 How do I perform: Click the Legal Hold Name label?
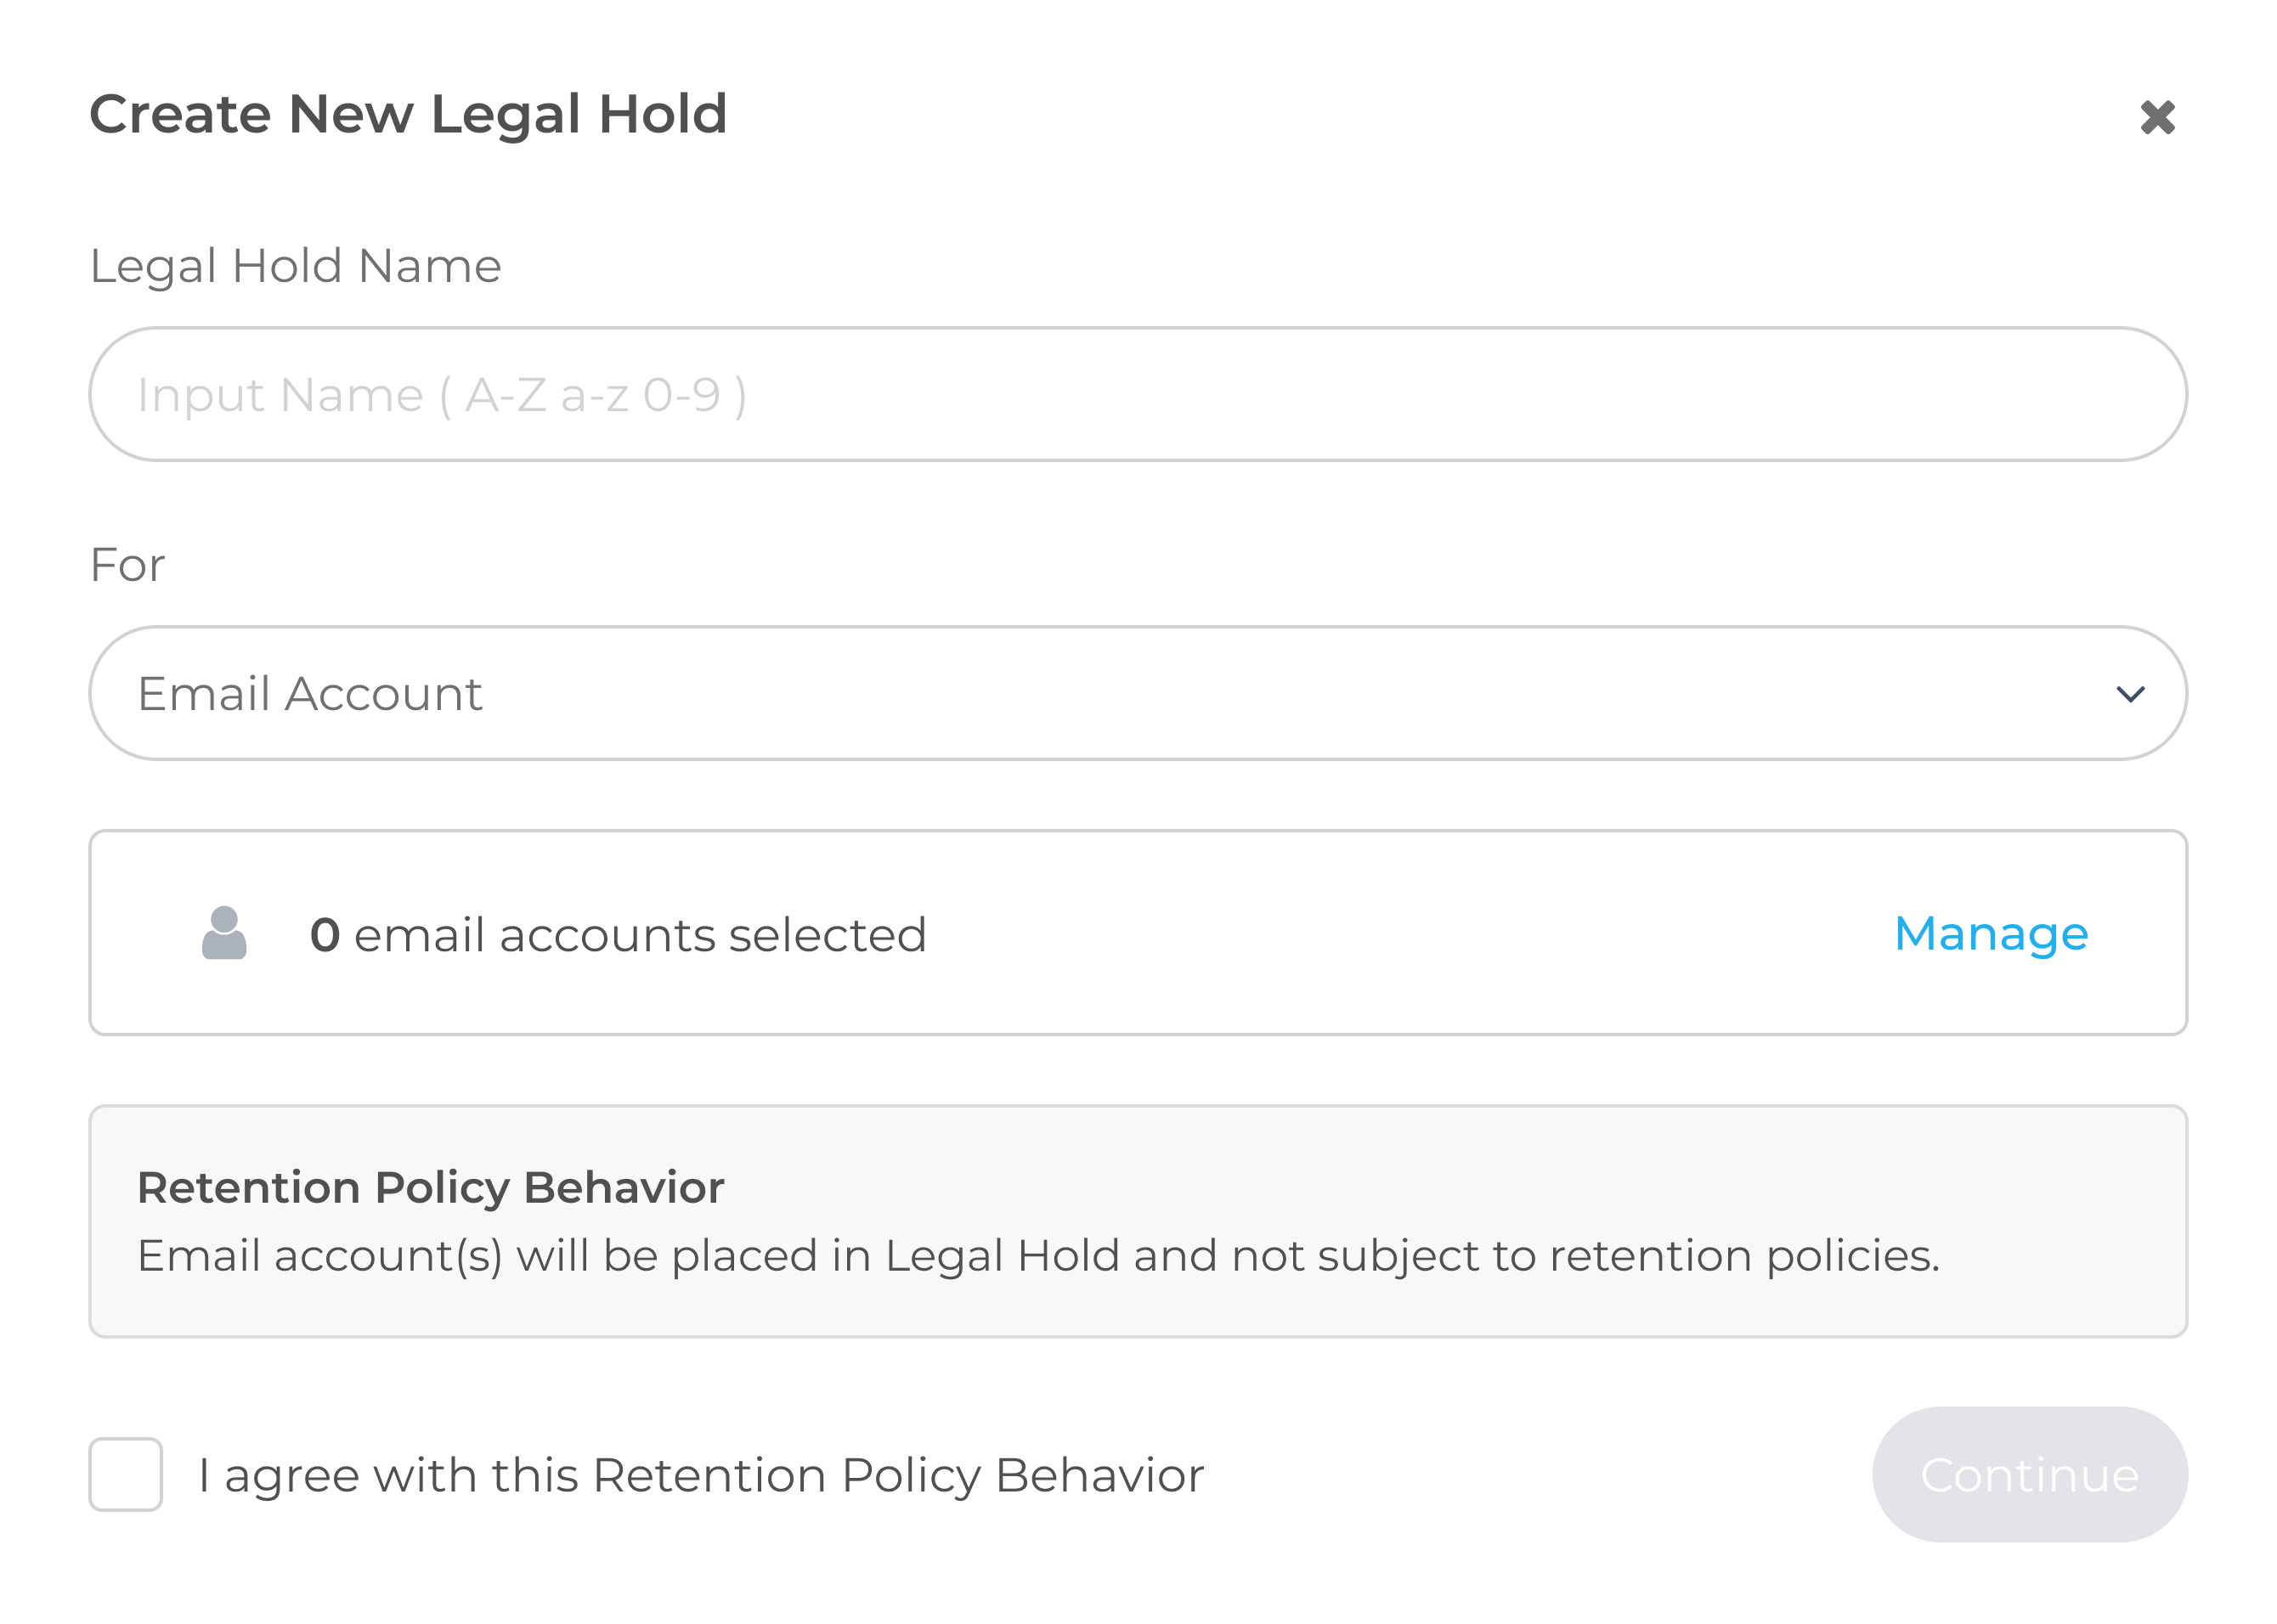tap(295, 266)
